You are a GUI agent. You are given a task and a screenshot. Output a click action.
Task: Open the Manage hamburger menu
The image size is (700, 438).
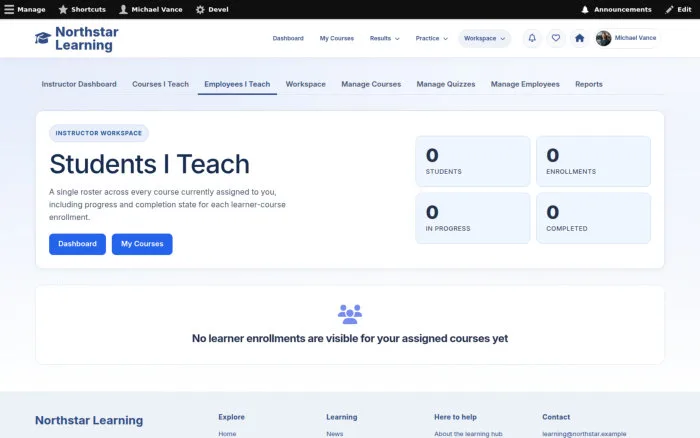(x=9, y=9)
